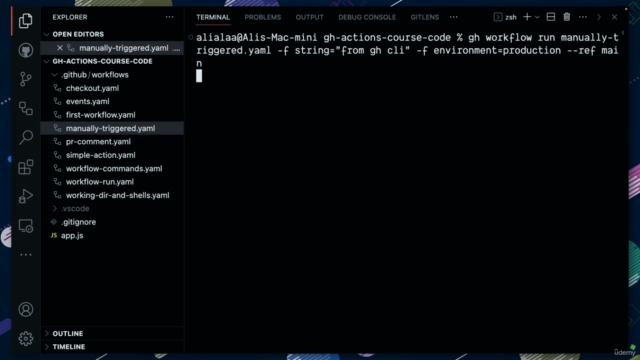The width and height of the screenshot is (640, 360).
Task: Open working-dir-and-shells.yaml file
Action: (x=118, y=195)
